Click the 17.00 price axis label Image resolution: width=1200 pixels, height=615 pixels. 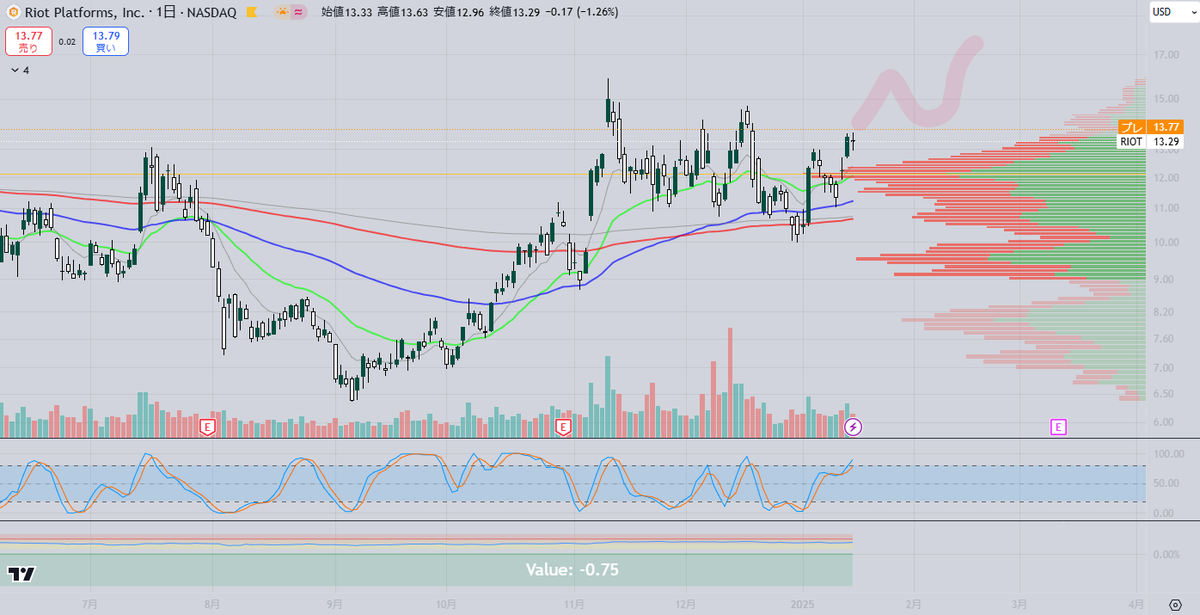(1165, 55)
